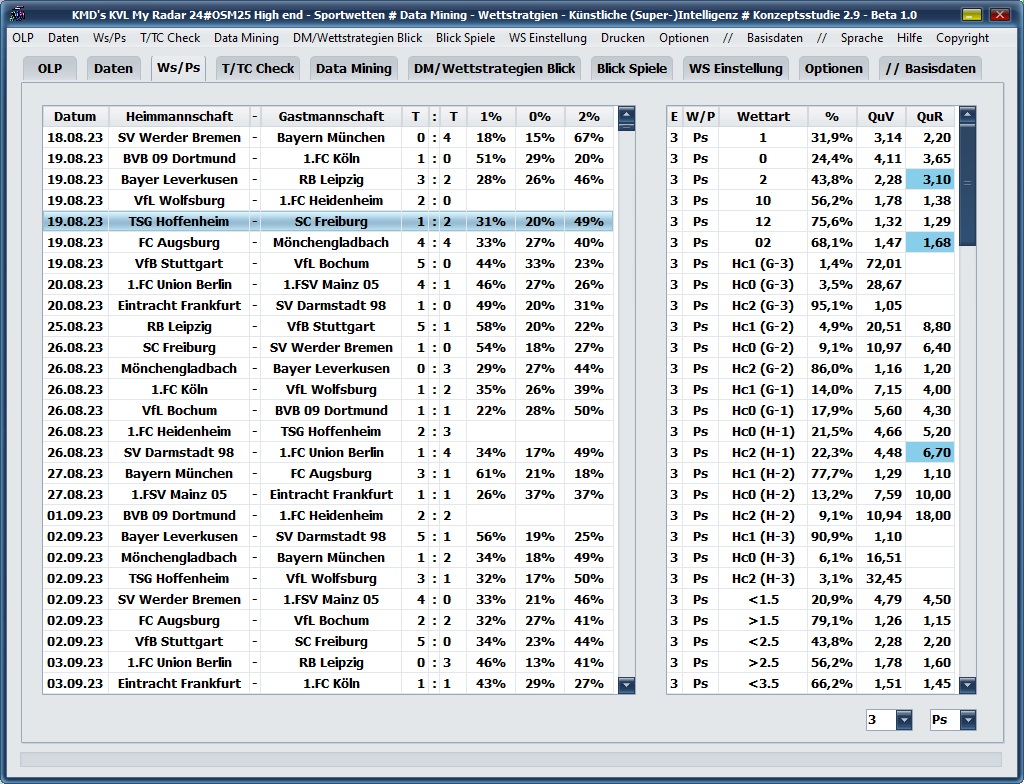Switch to the Data Mining tab
The width and height of the screenshot is (1024, 784).
point(354,69)
